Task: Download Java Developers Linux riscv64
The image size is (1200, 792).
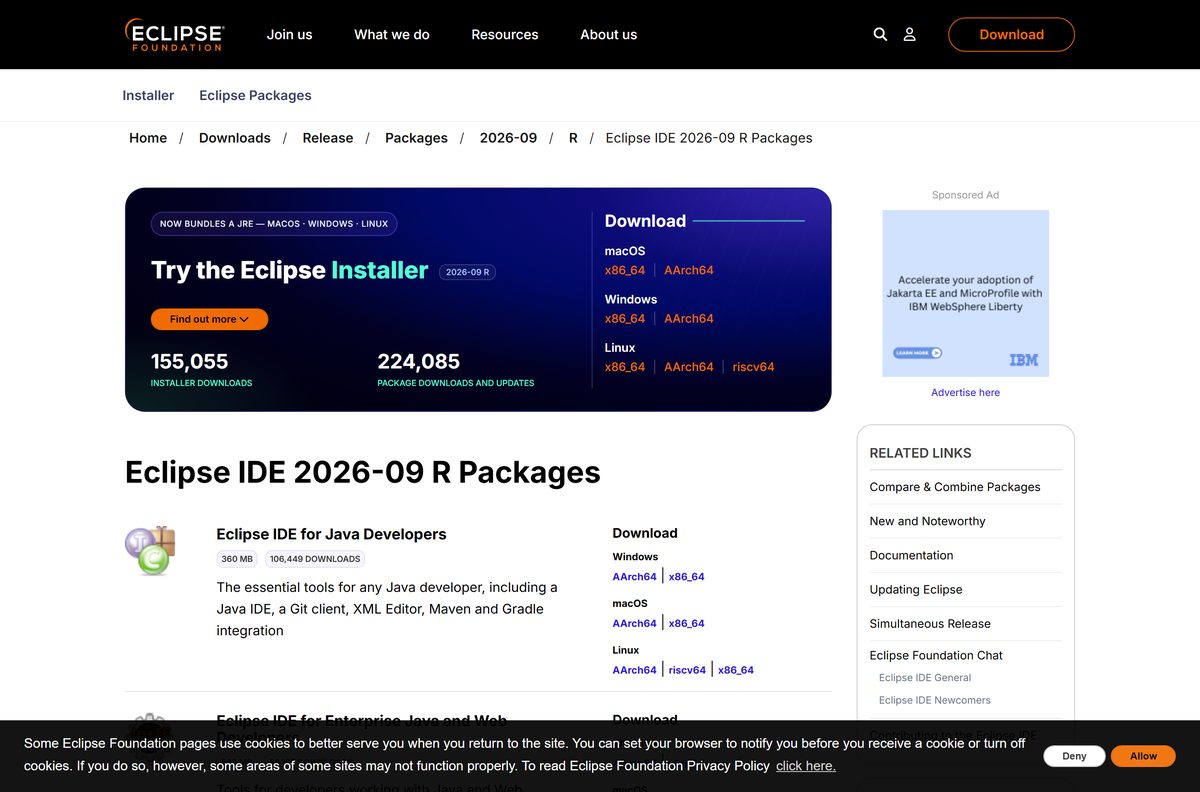Action: click(x=687, y=670)
